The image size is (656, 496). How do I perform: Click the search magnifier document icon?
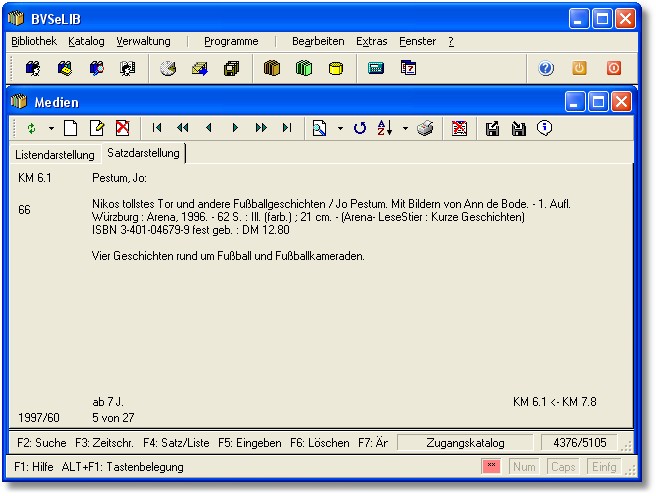coord(319,128)
